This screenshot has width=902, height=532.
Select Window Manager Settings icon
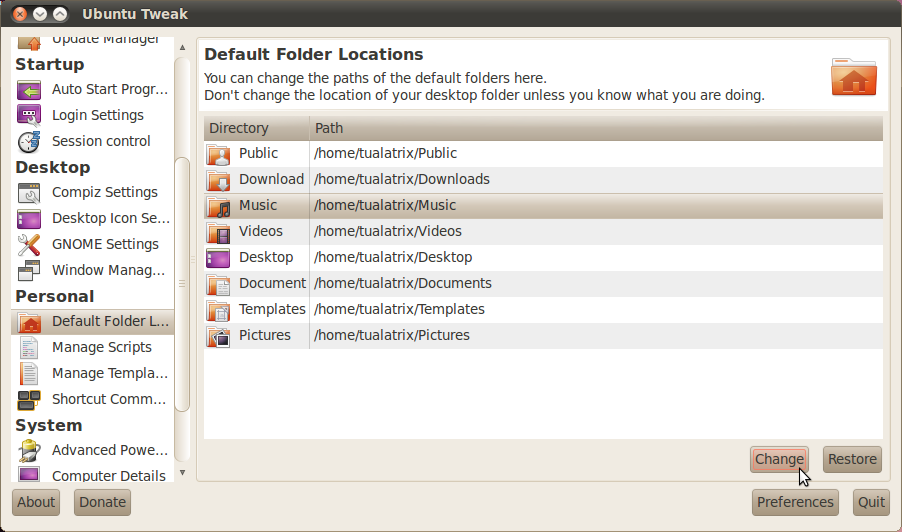pyautogui.click(x=29, y=270)
